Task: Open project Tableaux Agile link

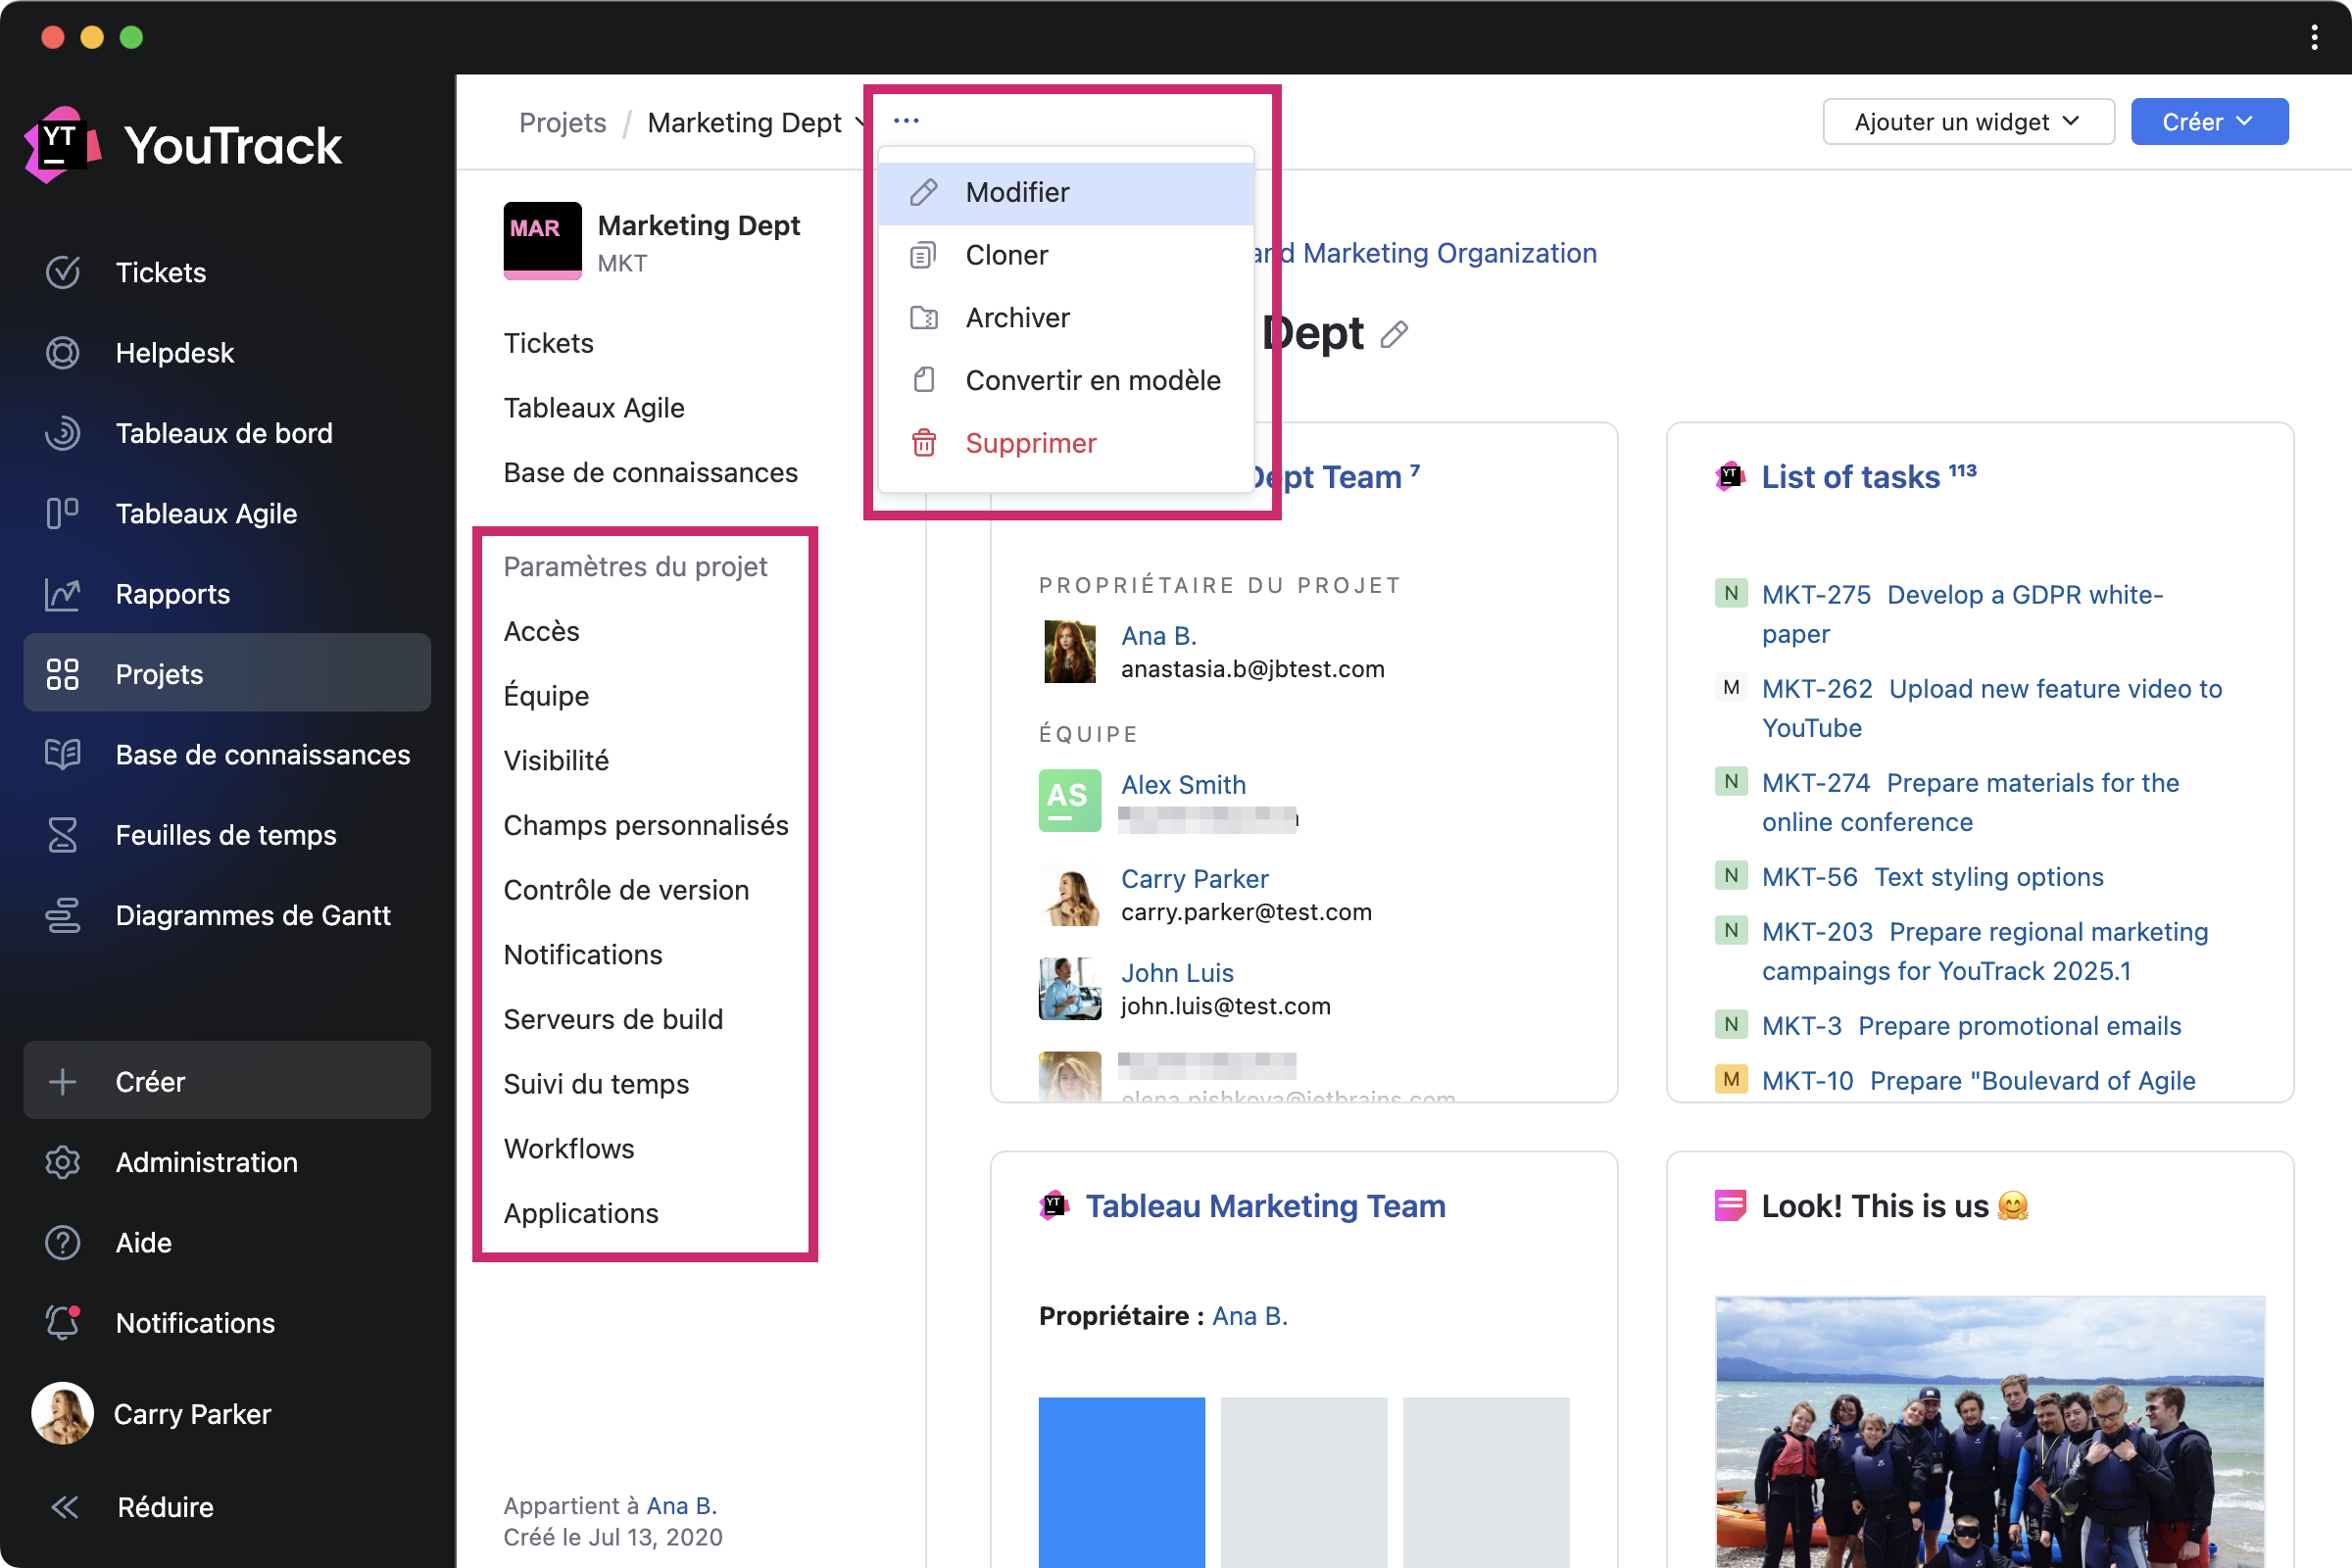Action: point(594,408)
